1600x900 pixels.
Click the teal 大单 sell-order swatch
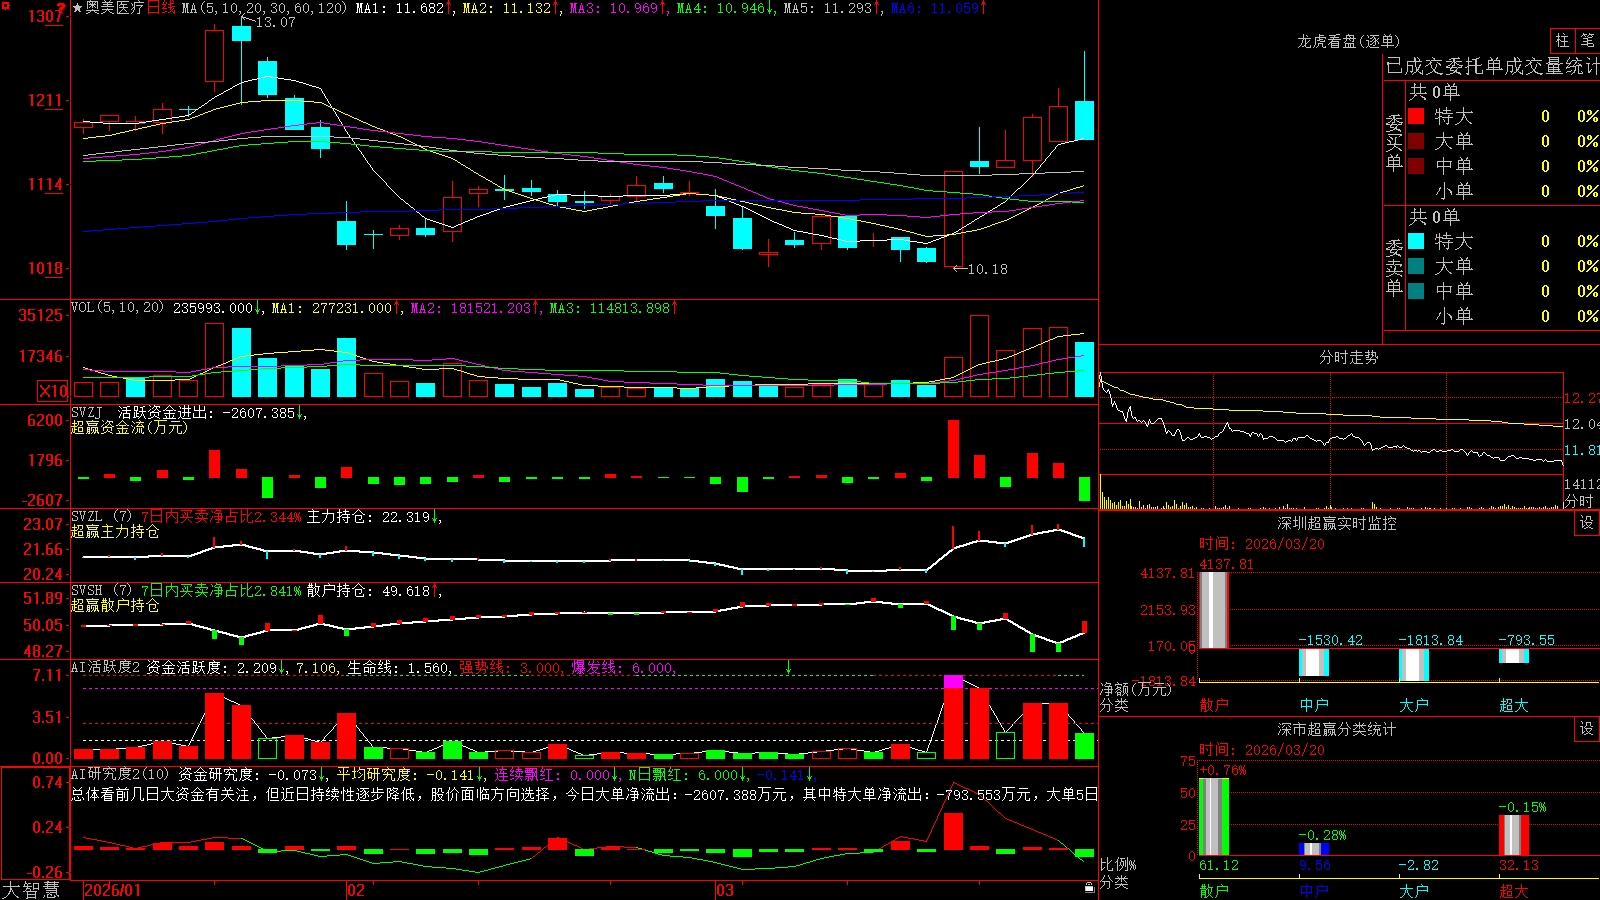click(1416, 266)
